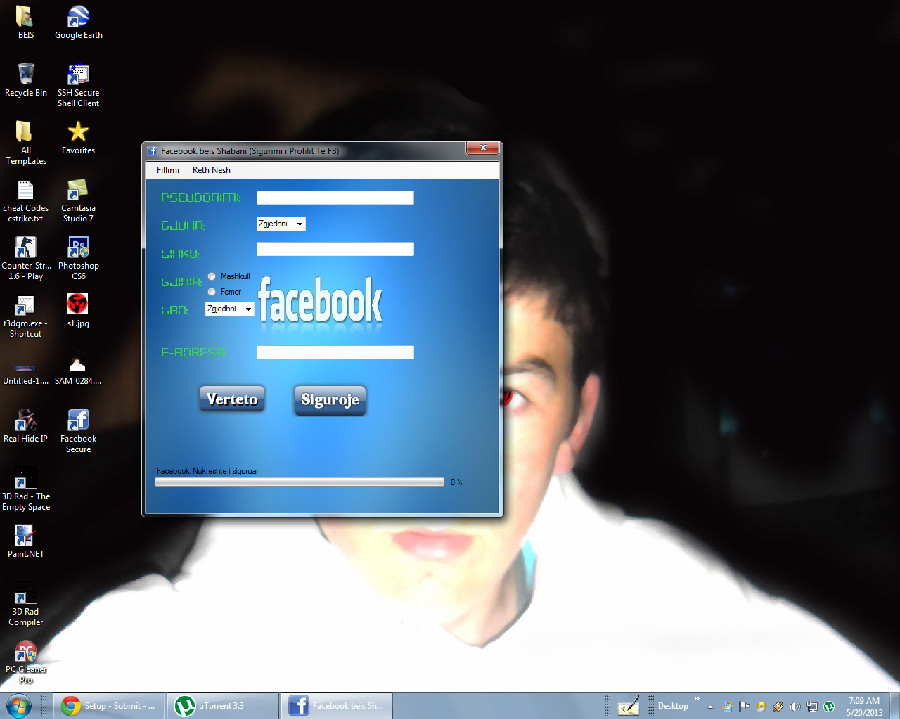Open the Recycle Bin
900x719 pixels.
point(25,80)
